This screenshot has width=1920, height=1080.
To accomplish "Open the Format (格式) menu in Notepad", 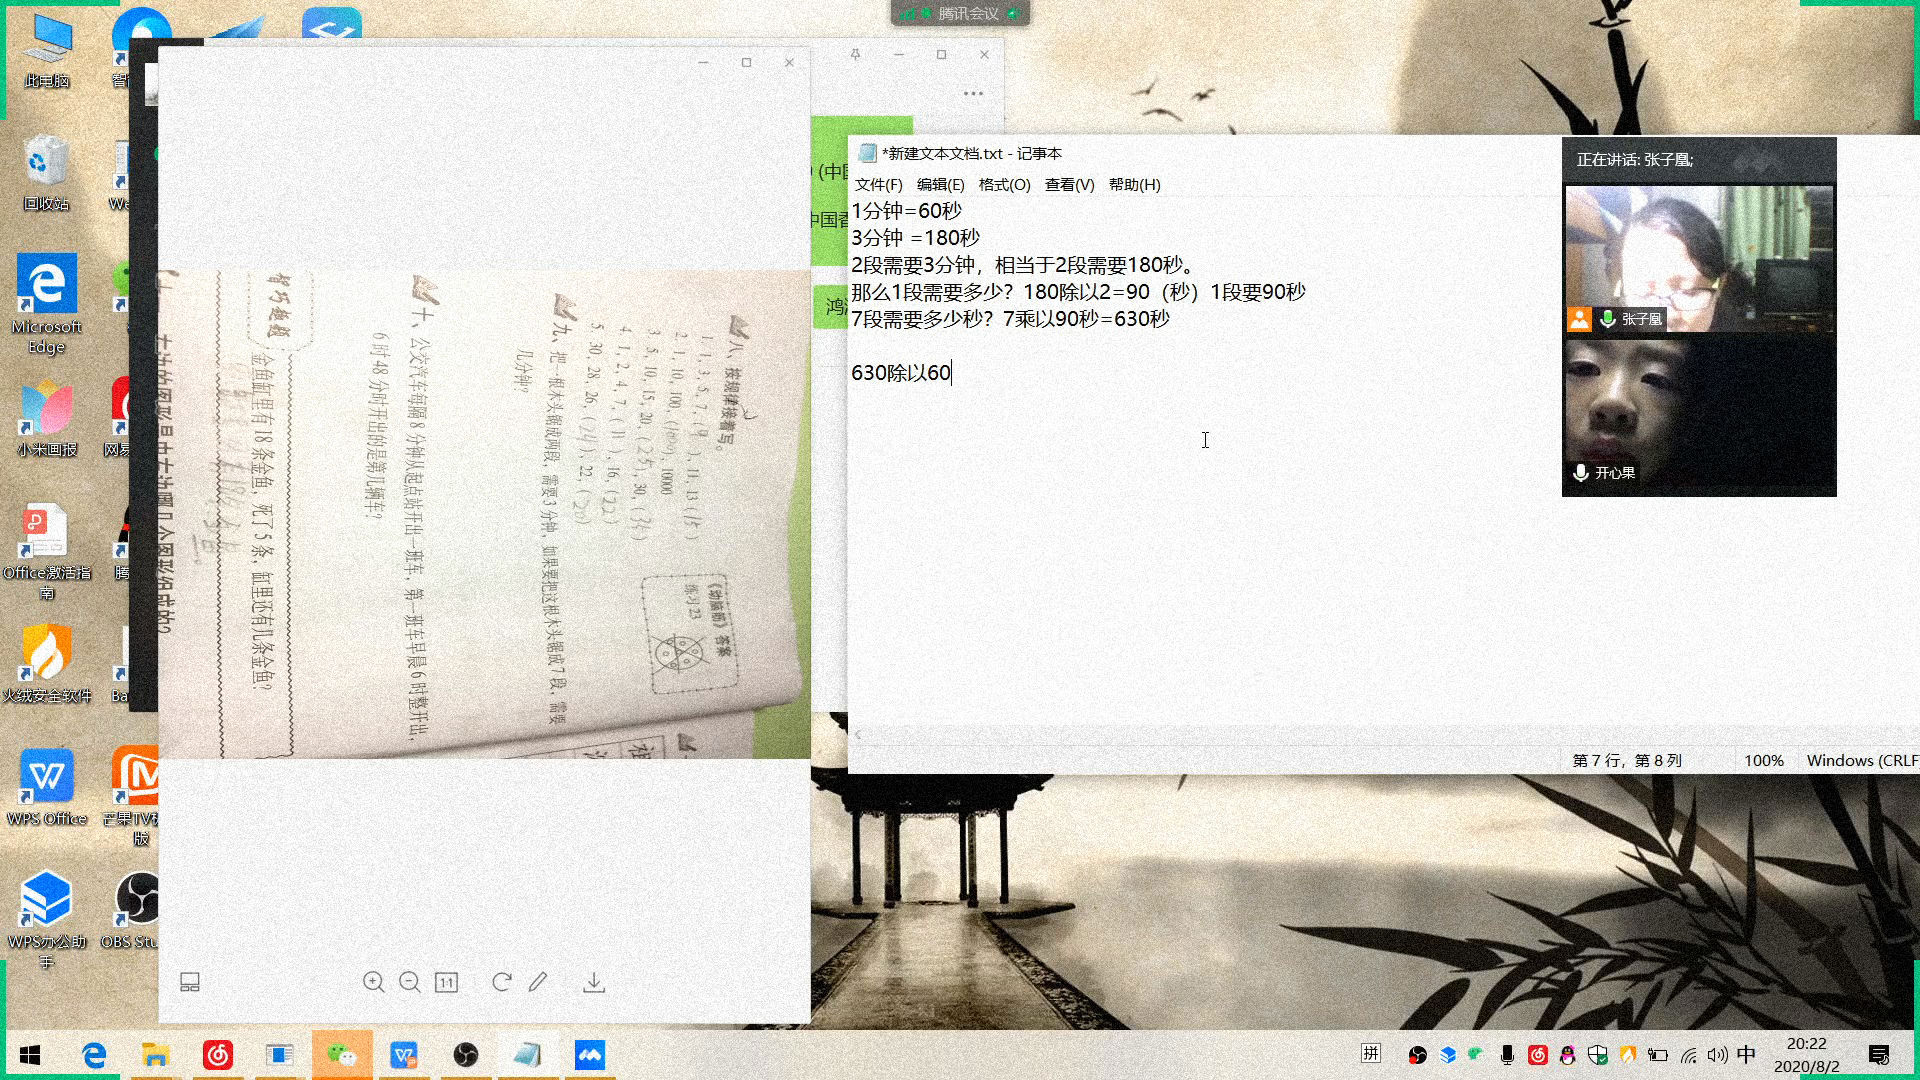I will (1004, 184).
